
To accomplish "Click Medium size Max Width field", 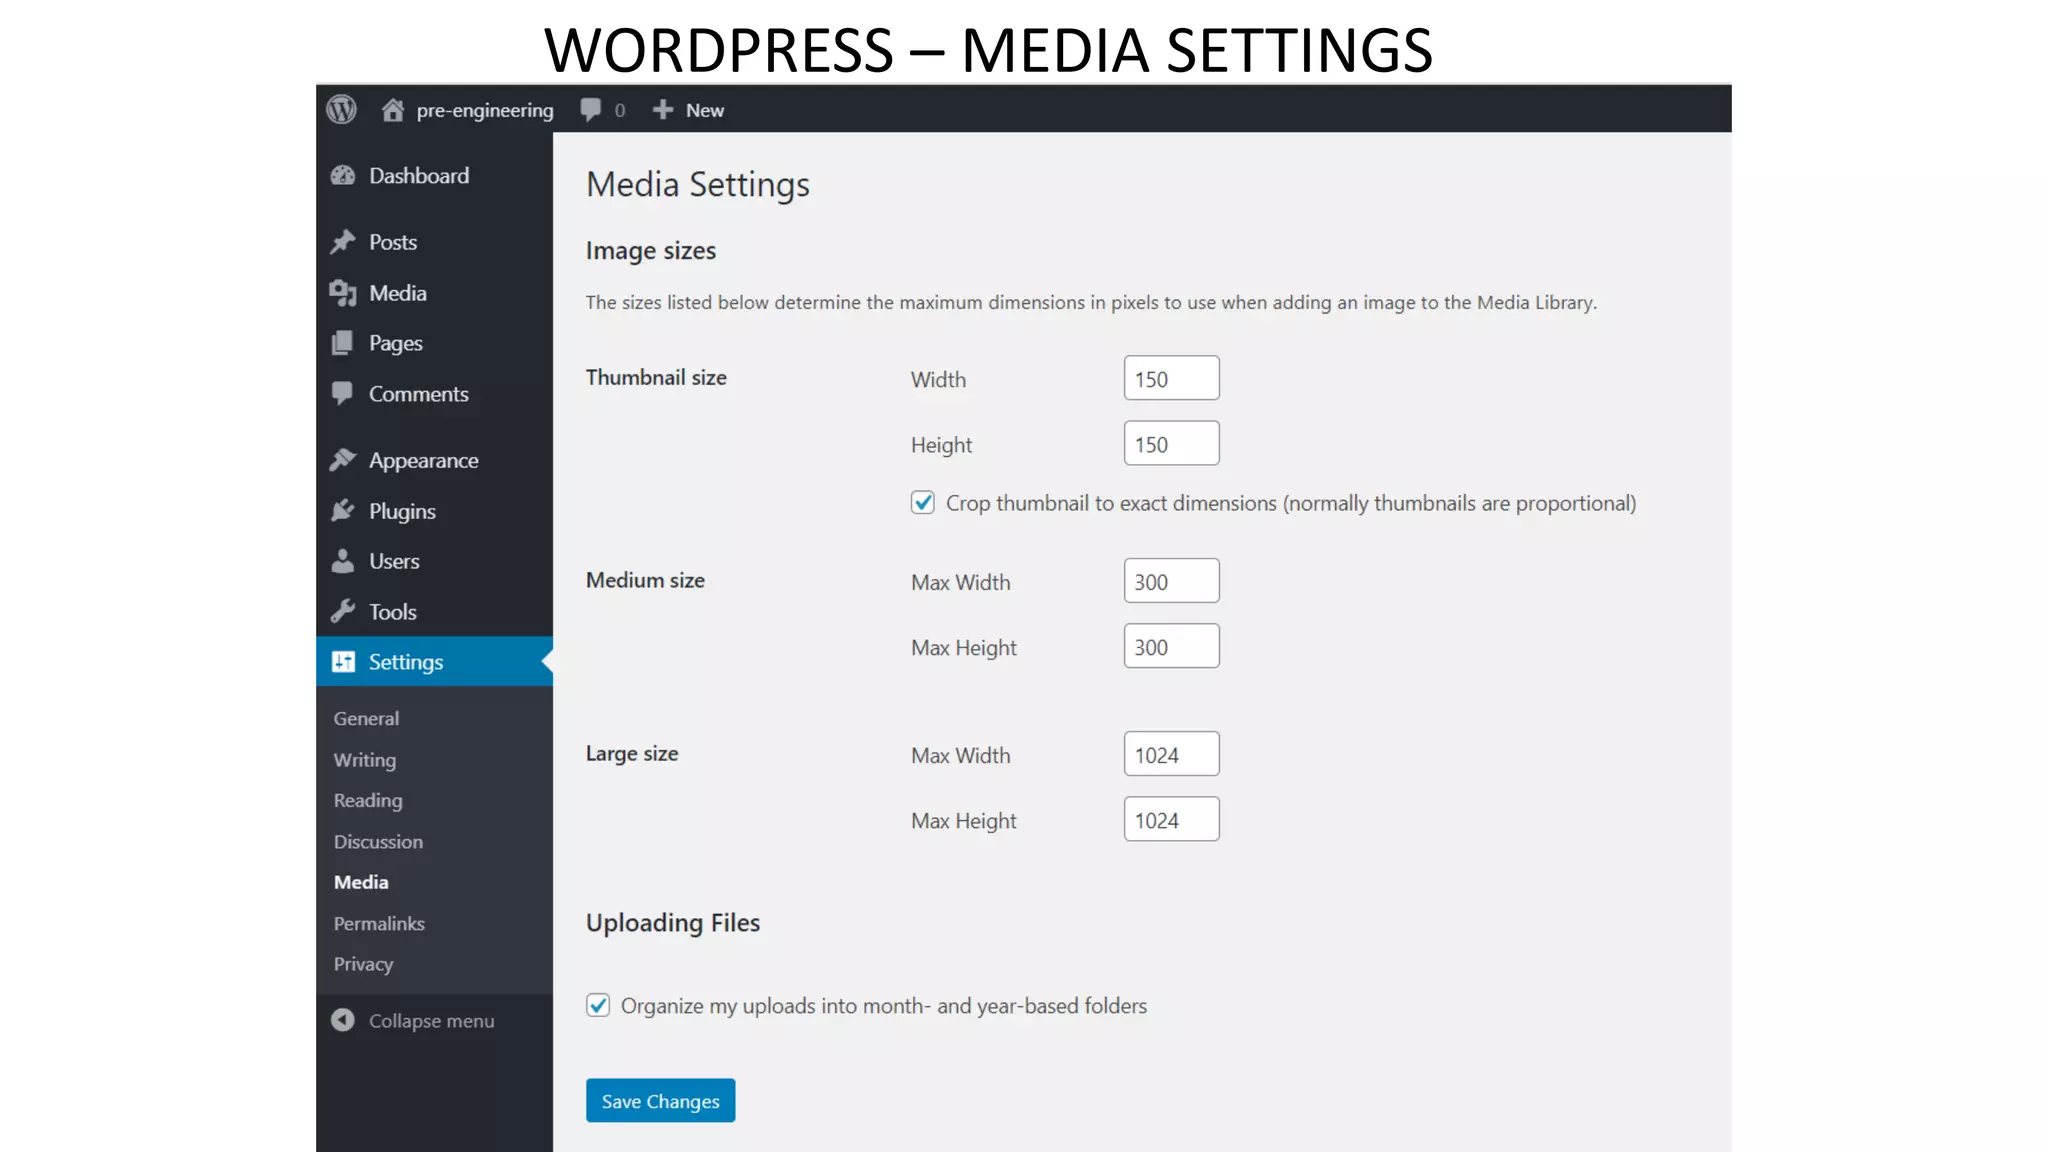I will [x=1171, y=581].
